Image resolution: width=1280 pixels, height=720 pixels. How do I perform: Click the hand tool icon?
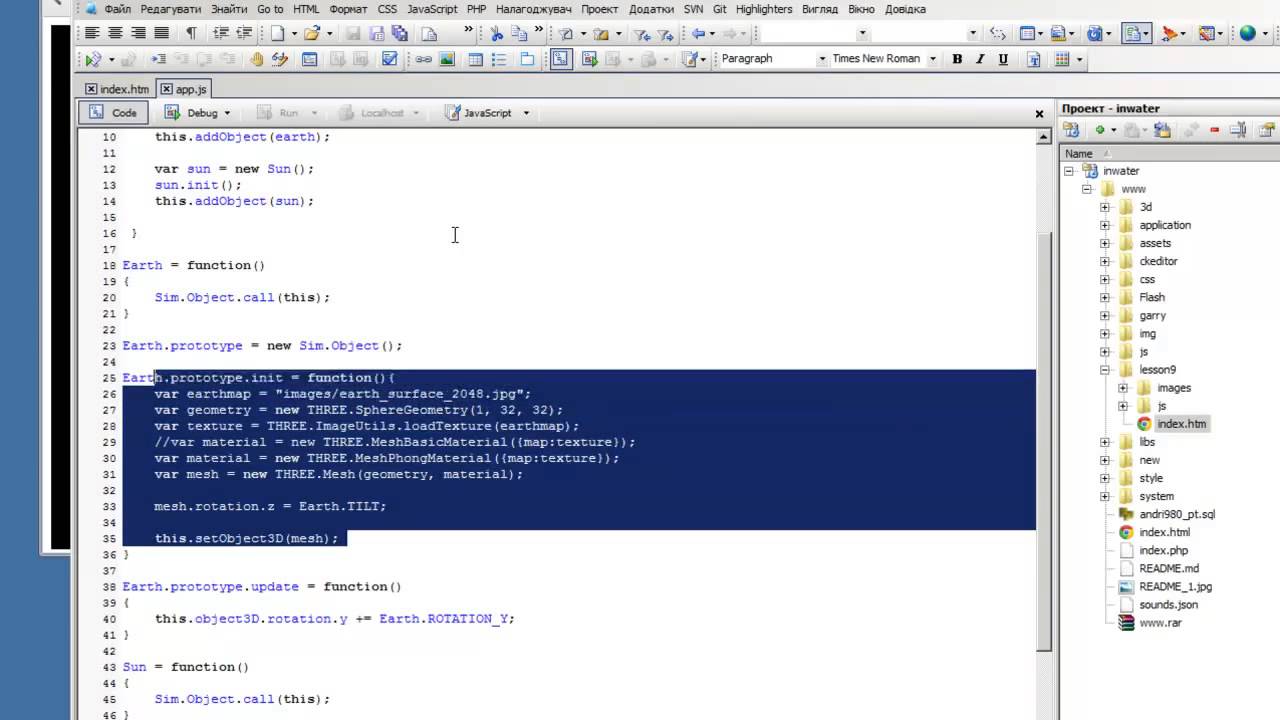[257, 59]
